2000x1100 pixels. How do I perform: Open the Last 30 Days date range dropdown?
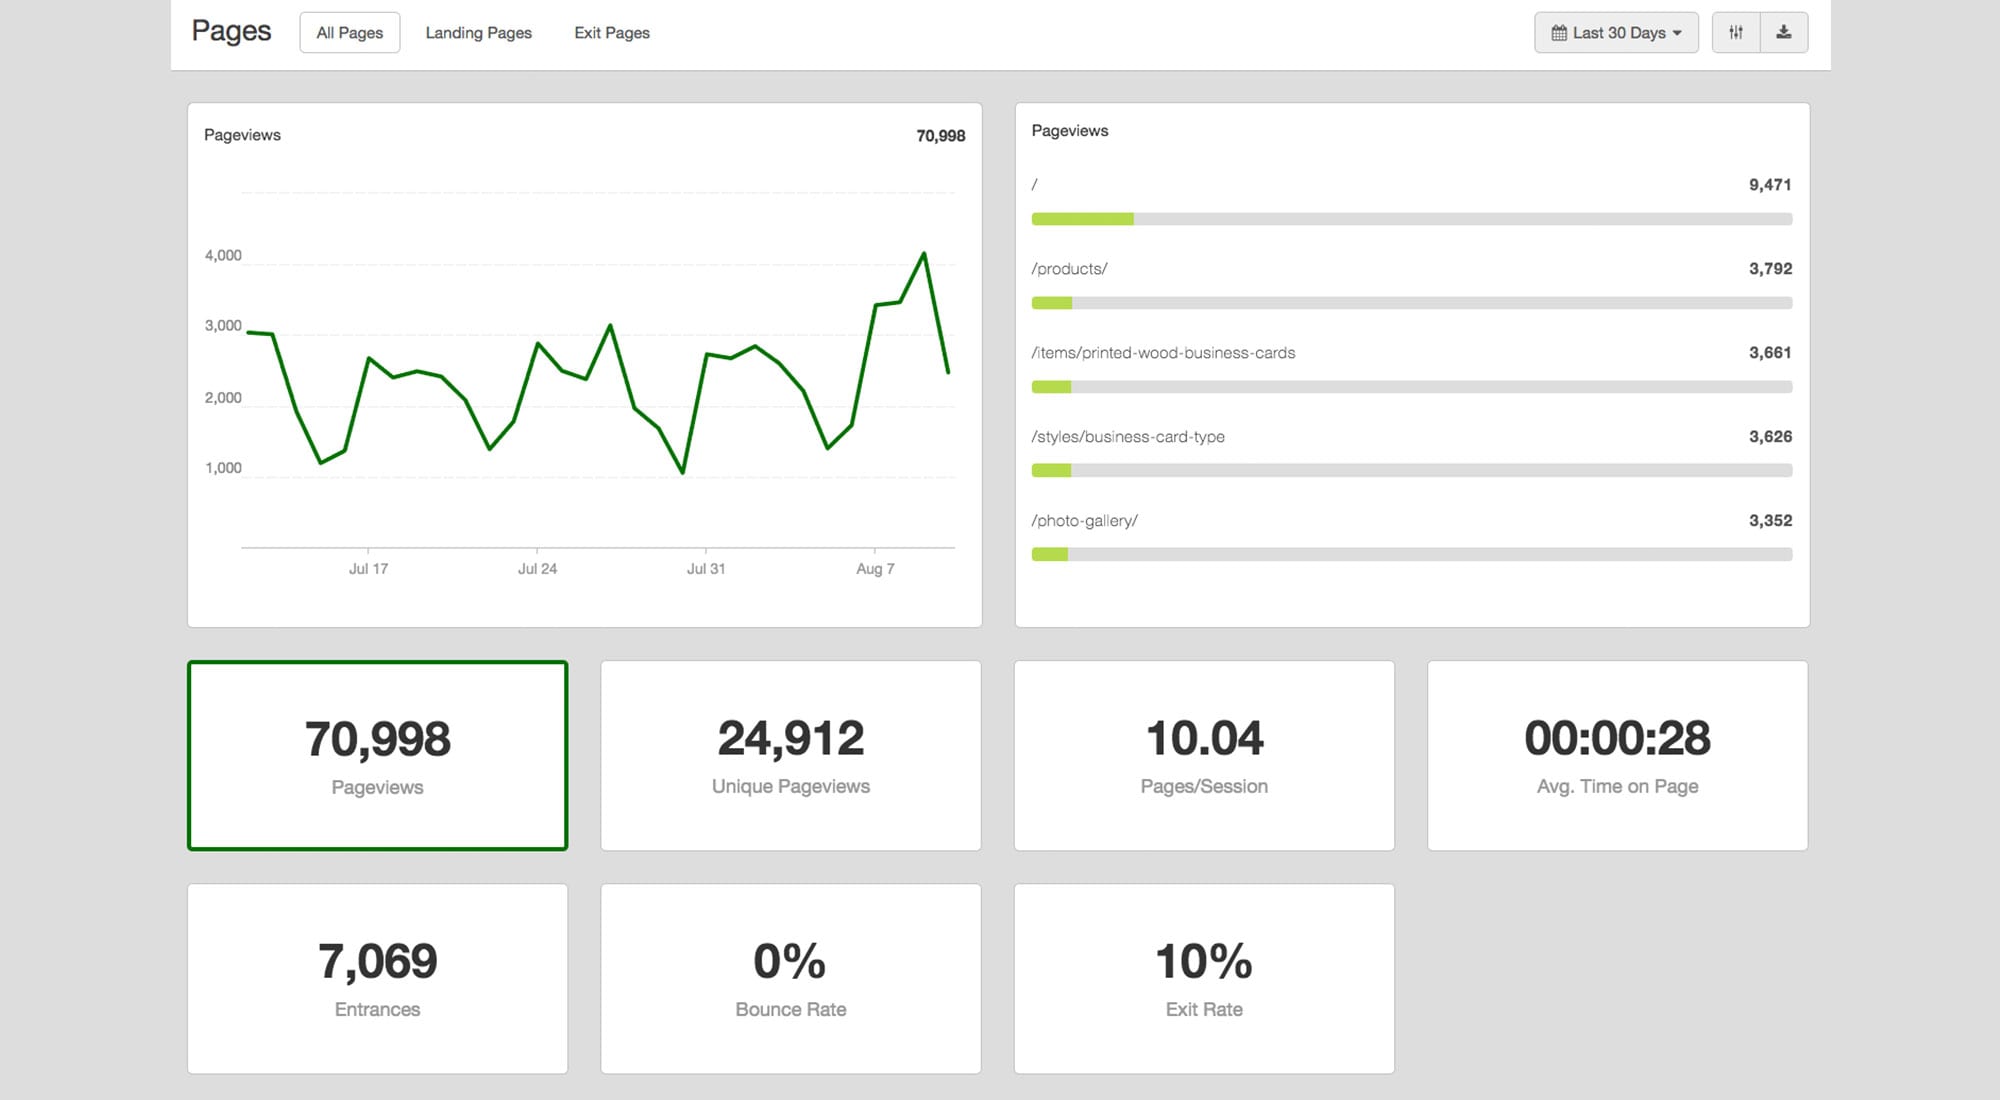tap(1616, 33)
